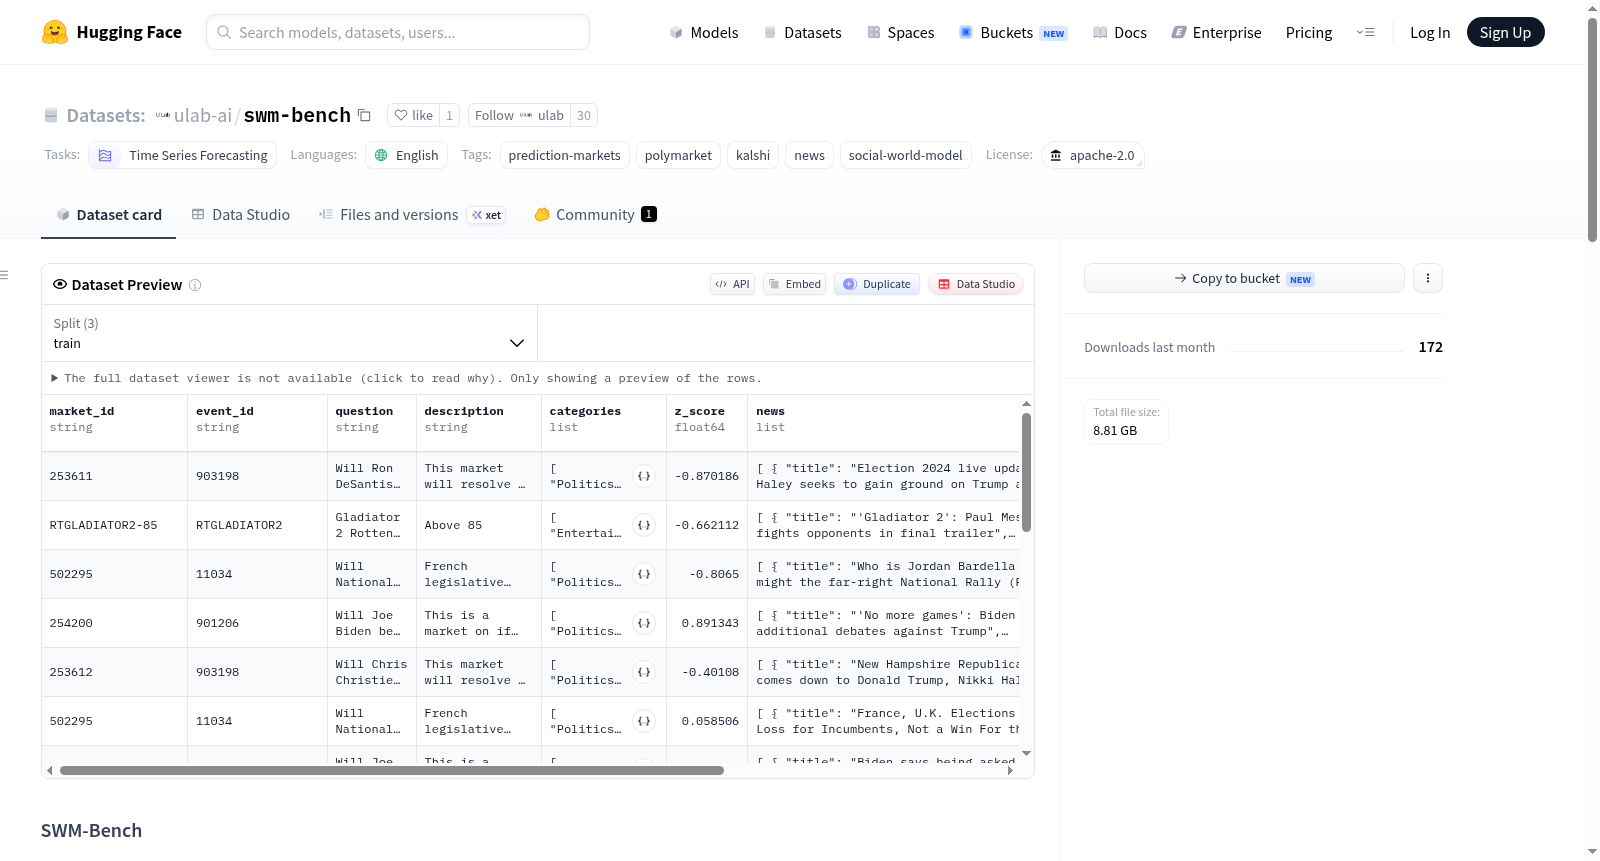This screenshot has width=1600, height=861.
Task: Click the table scroll-left arrow
Action: click(x=50, y=771)
